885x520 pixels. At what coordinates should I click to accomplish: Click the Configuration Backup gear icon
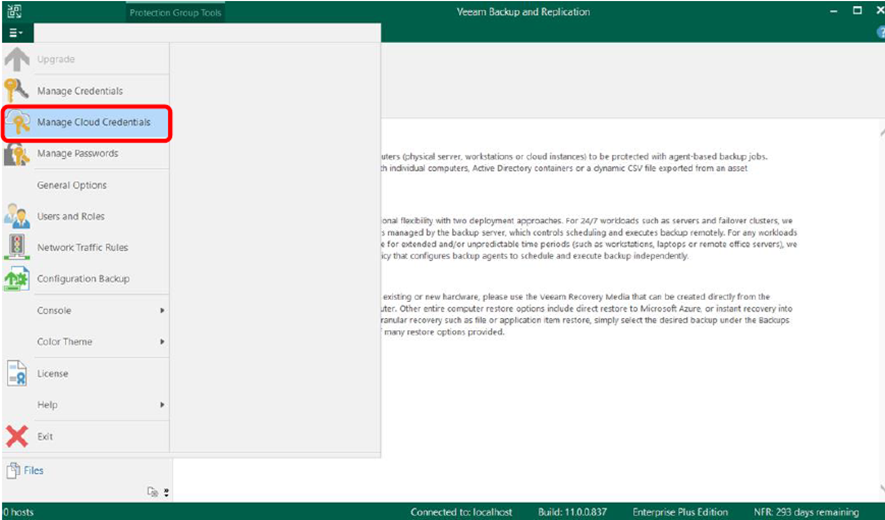17,279
